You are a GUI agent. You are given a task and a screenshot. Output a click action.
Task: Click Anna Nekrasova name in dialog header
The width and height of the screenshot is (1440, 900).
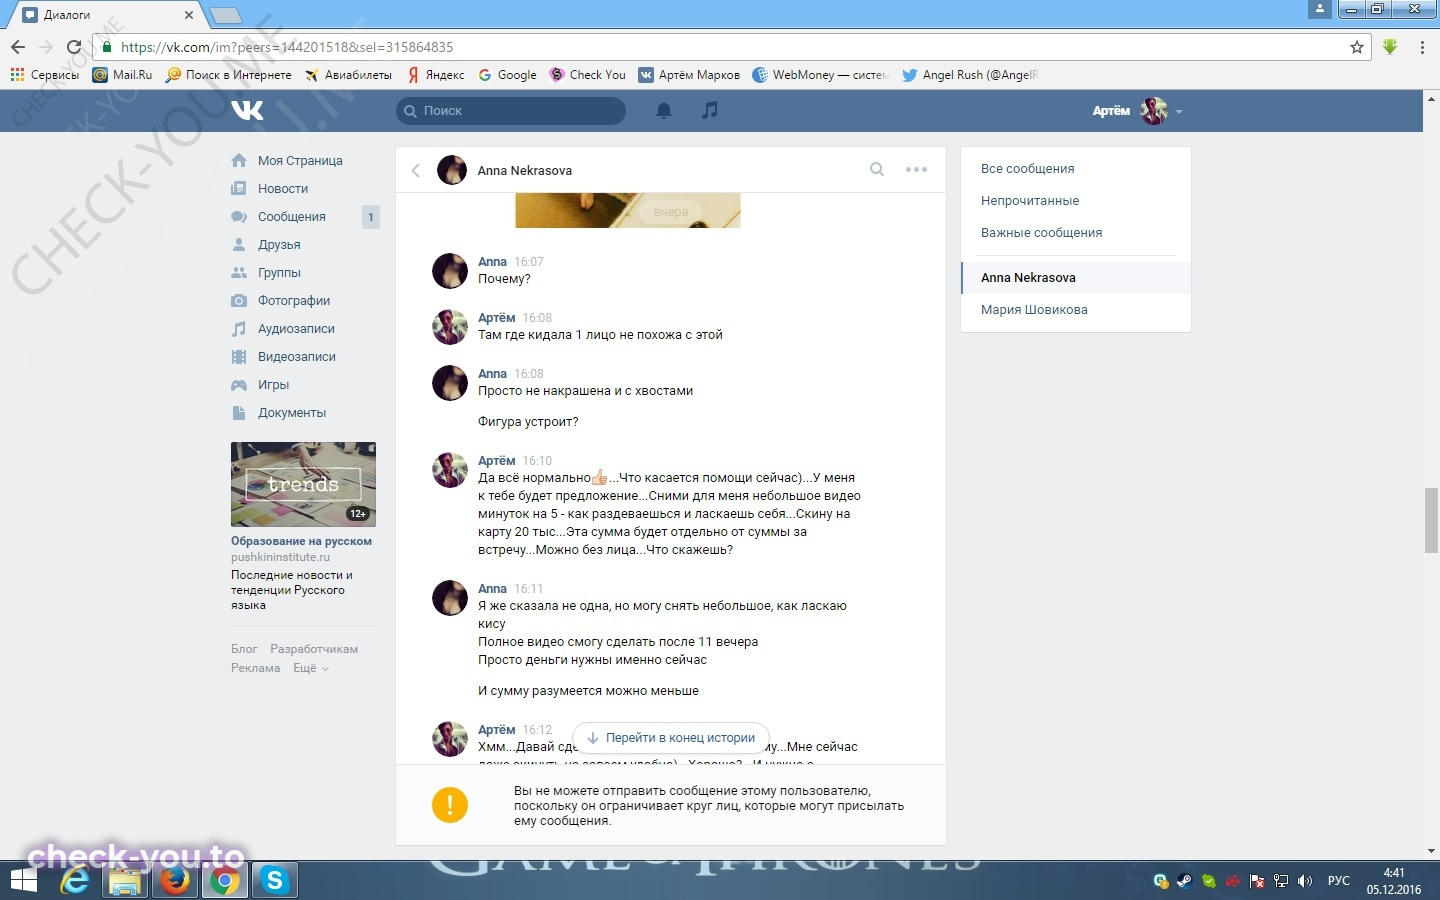click(525, 170)
